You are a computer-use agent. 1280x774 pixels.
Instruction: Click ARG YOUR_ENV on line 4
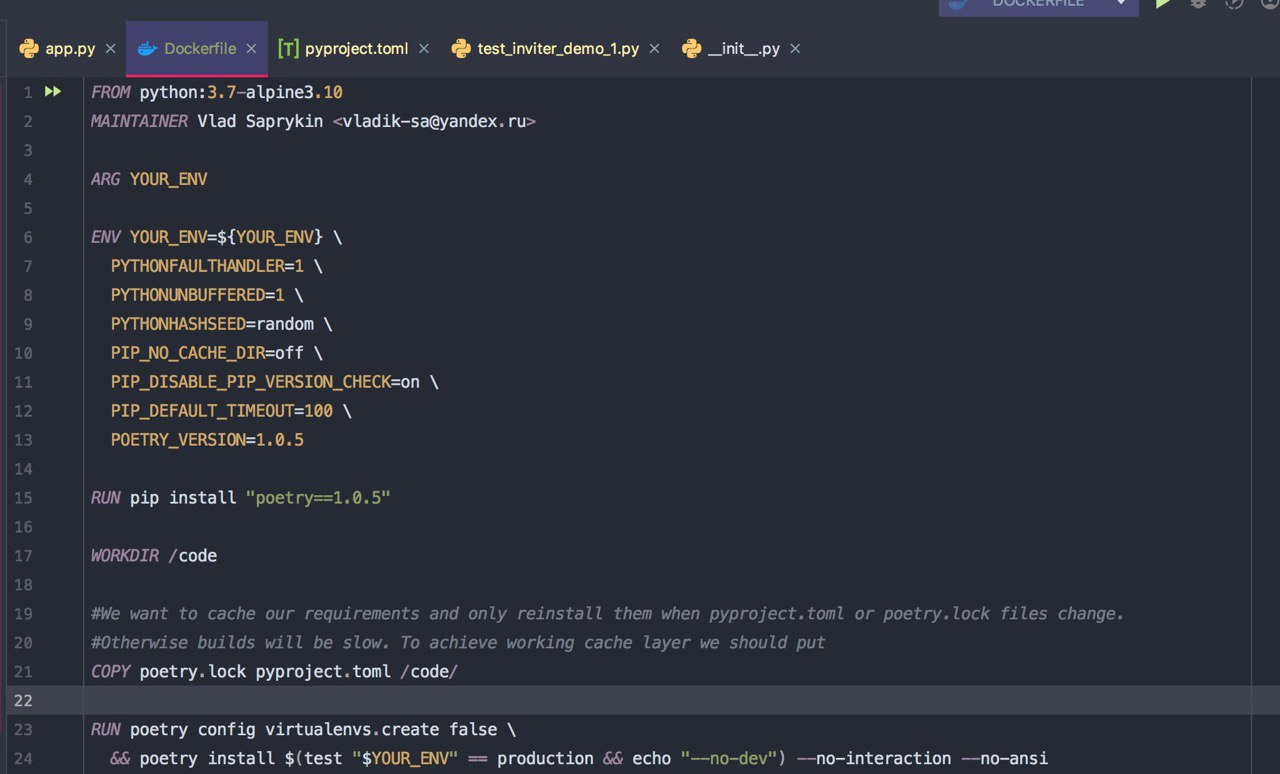coord(149,179)
